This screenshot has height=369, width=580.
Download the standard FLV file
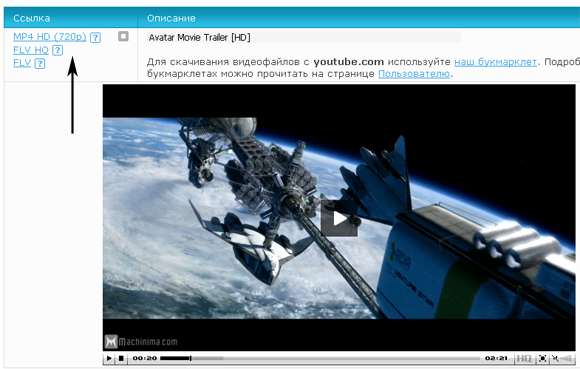tap(22, 63)
